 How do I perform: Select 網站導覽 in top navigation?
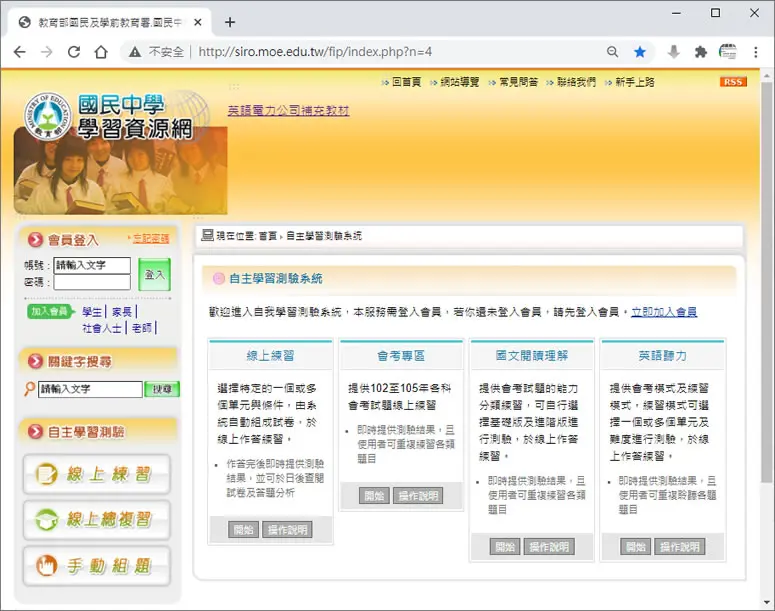tap(460, 82)
